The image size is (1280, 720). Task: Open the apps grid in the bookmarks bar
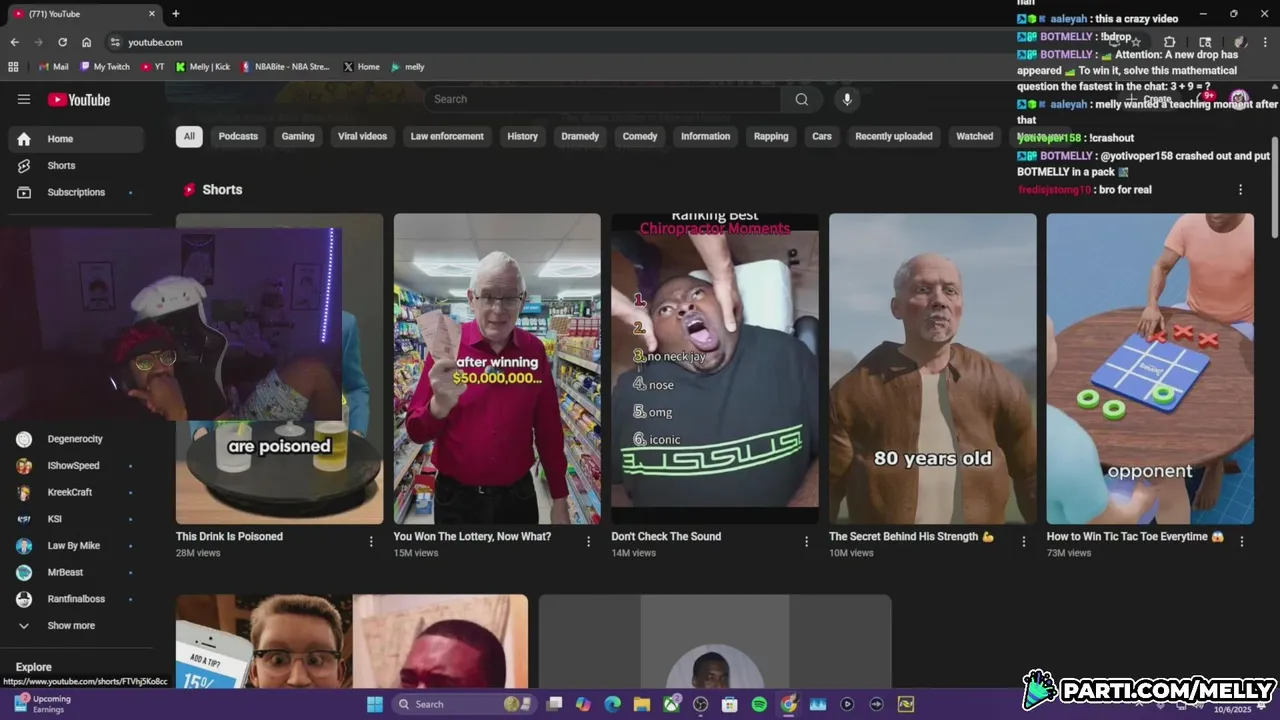pyautogui.click(x=13, y=67)
